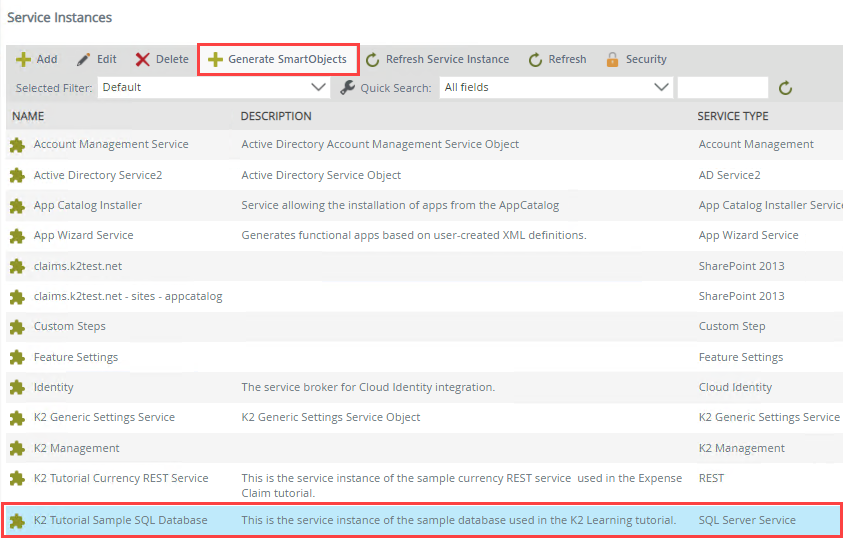Screen dimensions: 845x540
Task: Click SQL Server Service type cell
Action: point(747,520)
